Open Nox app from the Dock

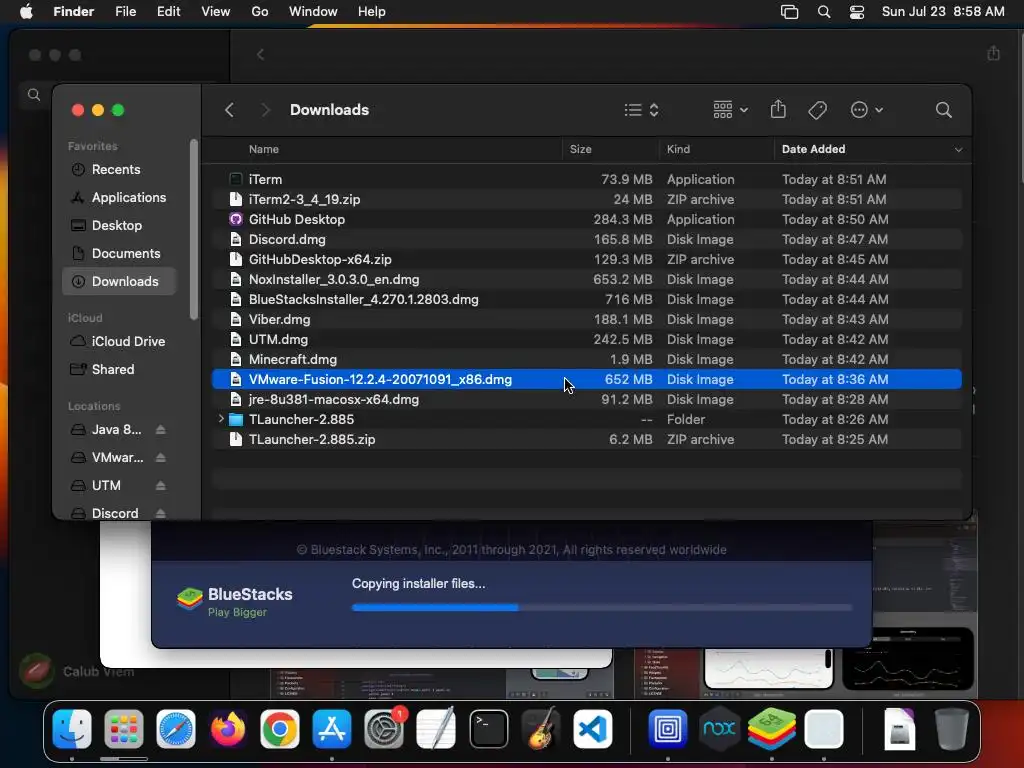pos(720,729)
